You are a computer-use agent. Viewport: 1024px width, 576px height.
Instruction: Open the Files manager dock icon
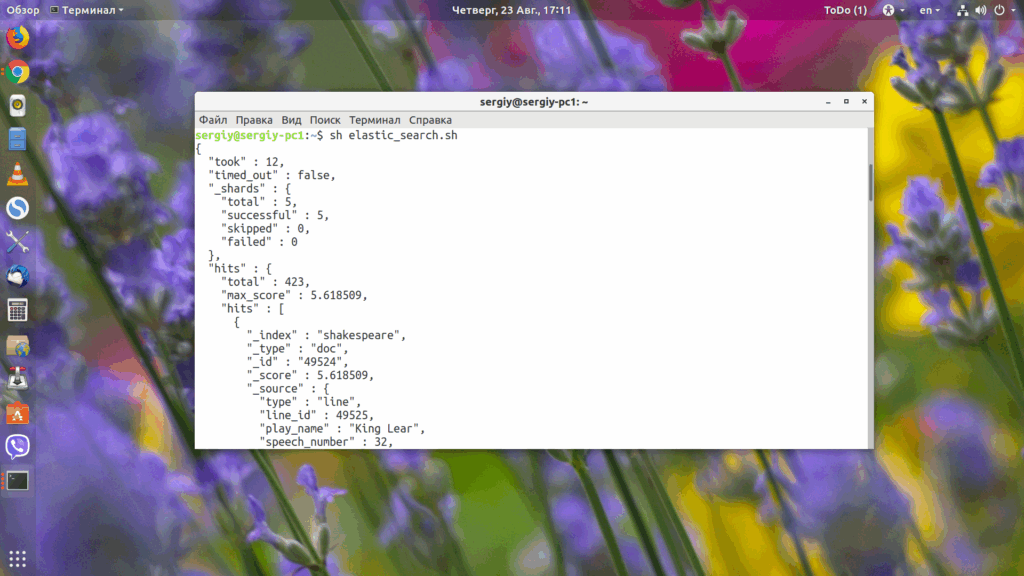click(18, 140)
